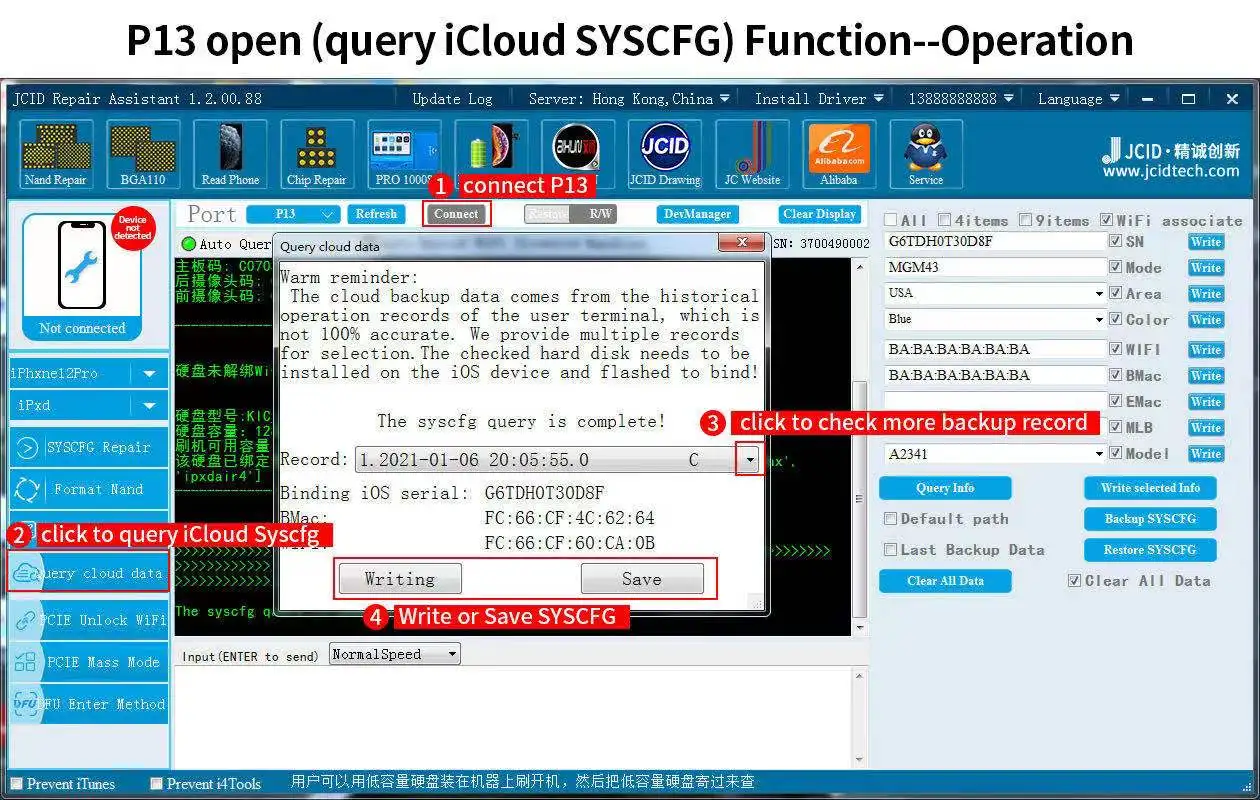This screenshot has width=1260, height=800.
Task: Open the PRO 1000S tool
Action: click(404, 154)
